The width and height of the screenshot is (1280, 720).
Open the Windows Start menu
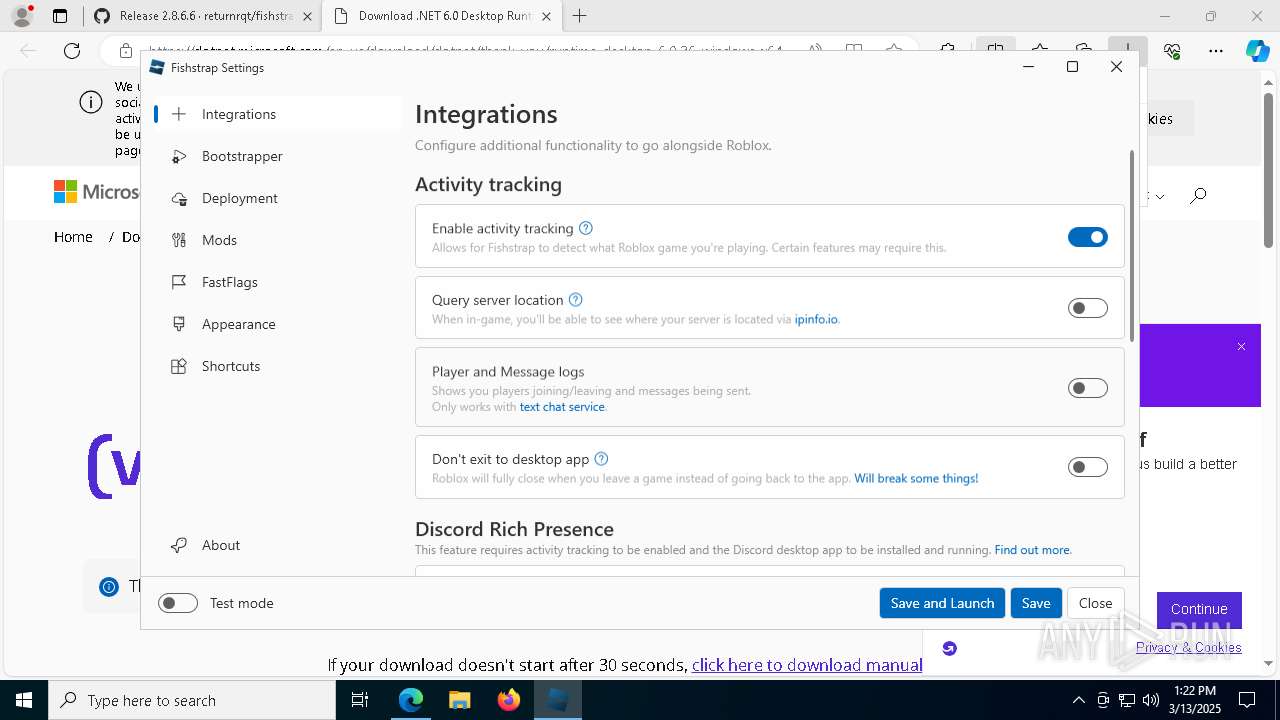(24, 700)
